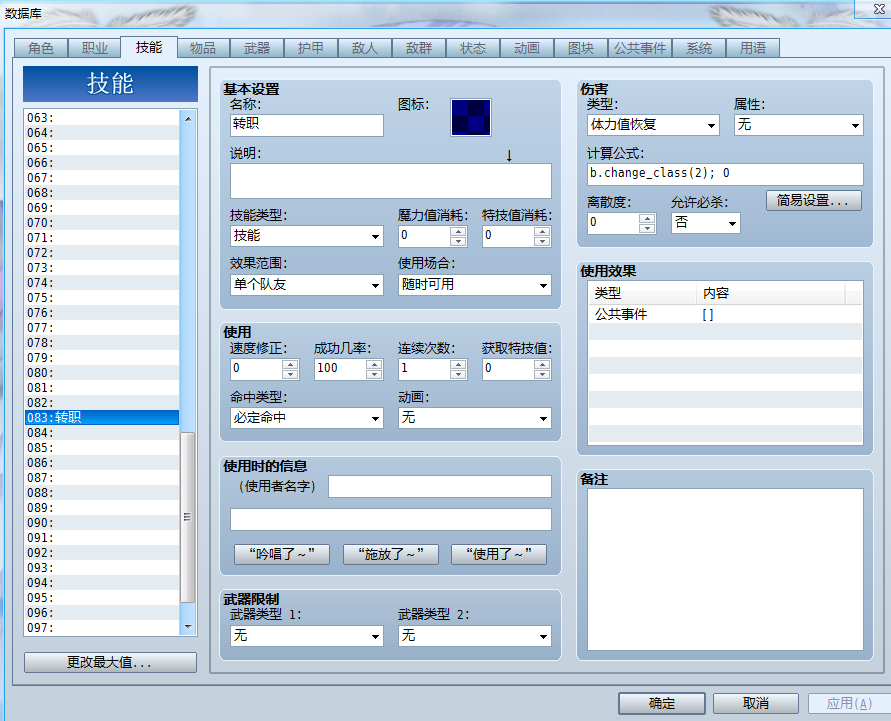Open the 状态 tab

[x=473, y=48]
